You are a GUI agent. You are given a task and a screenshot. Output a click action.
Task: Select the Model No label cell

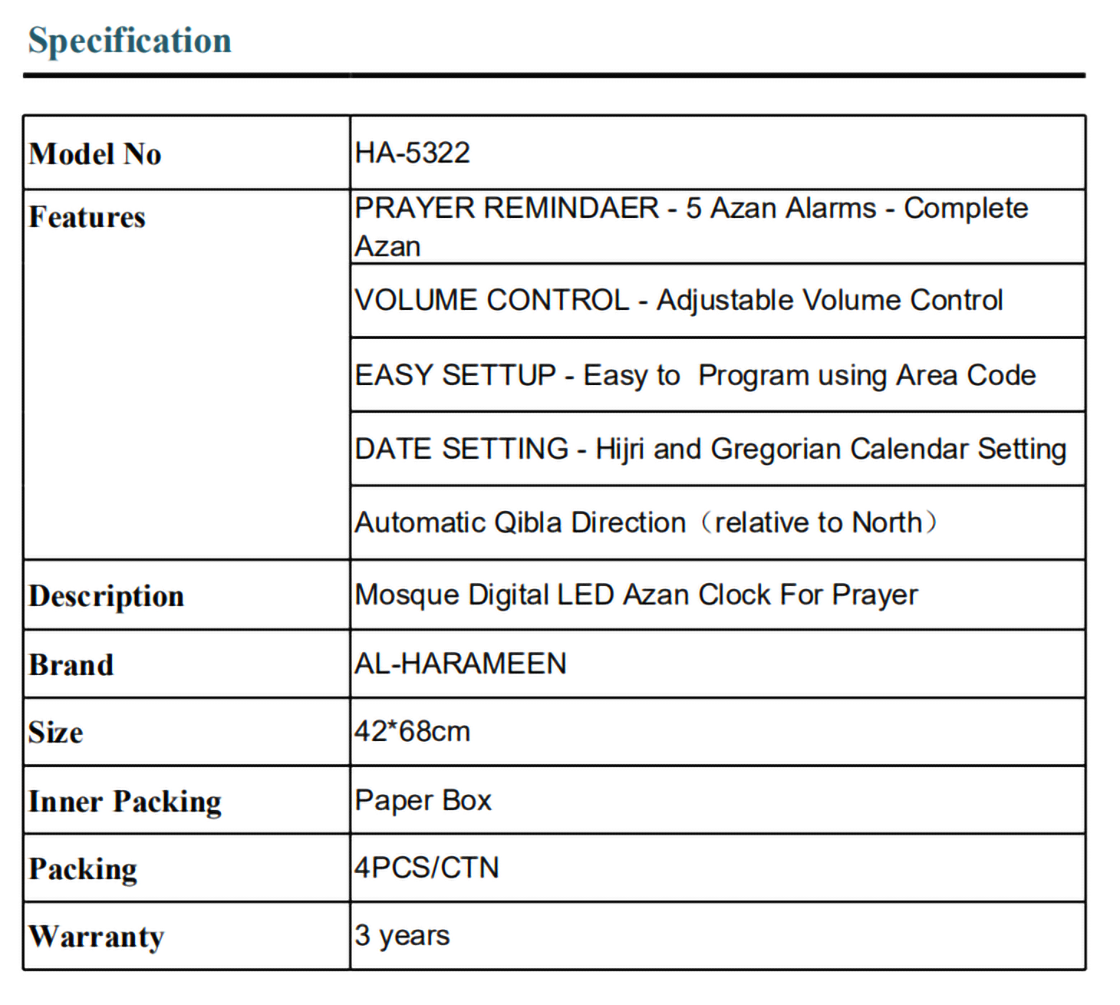96,154
